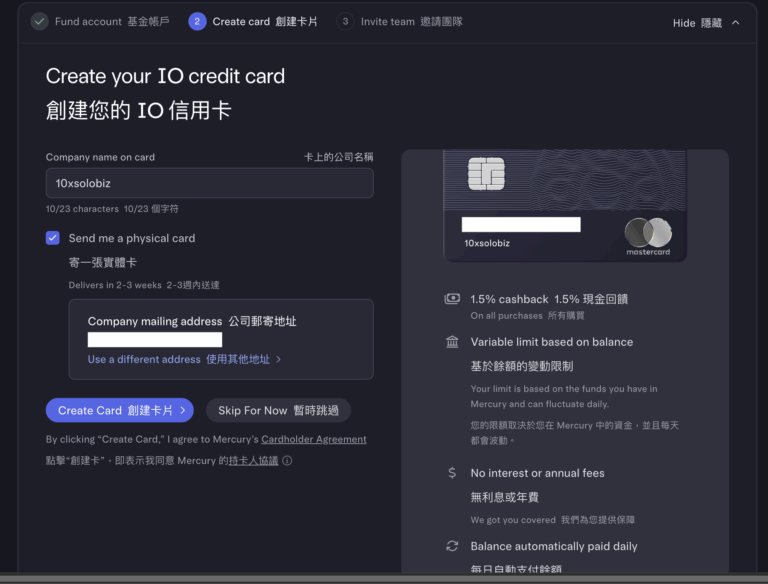Viewport: 768px width, 584px height.
Task: Click the info icon after cardholder agreement text
Action: [x=287, y=461]
